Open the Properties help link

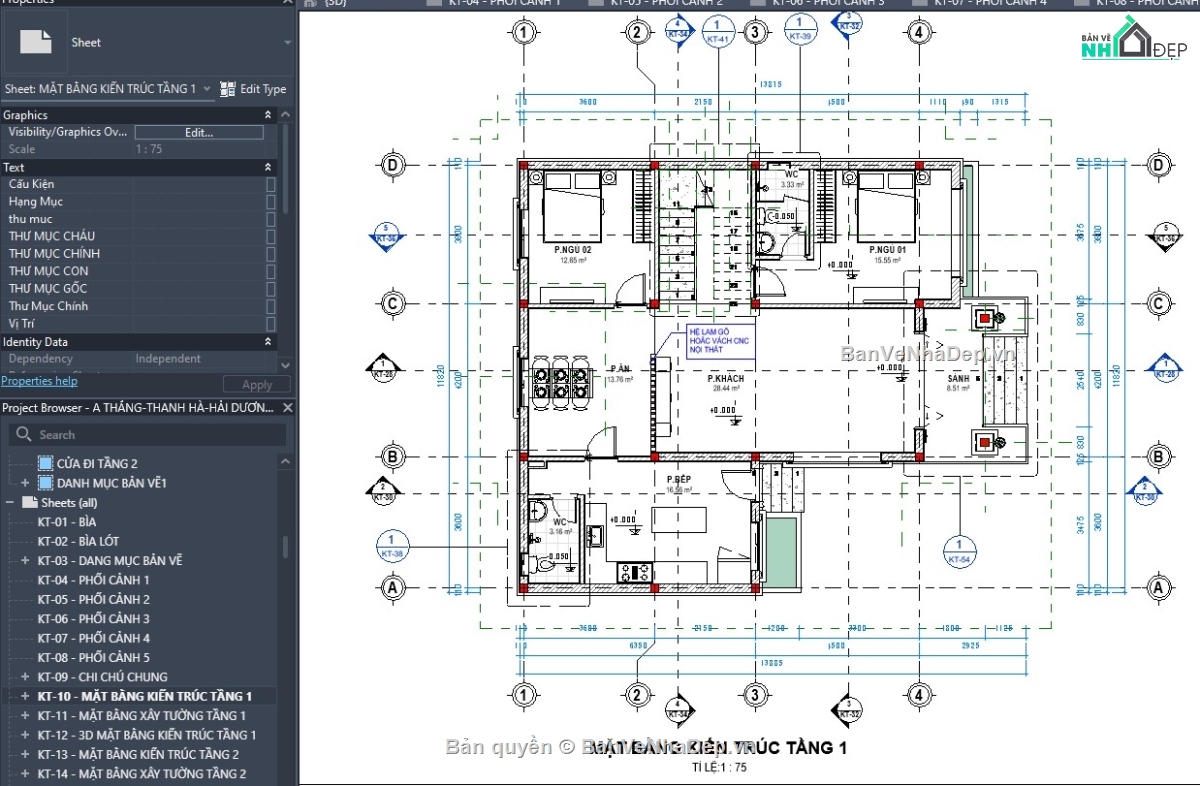tap(39, 381)
